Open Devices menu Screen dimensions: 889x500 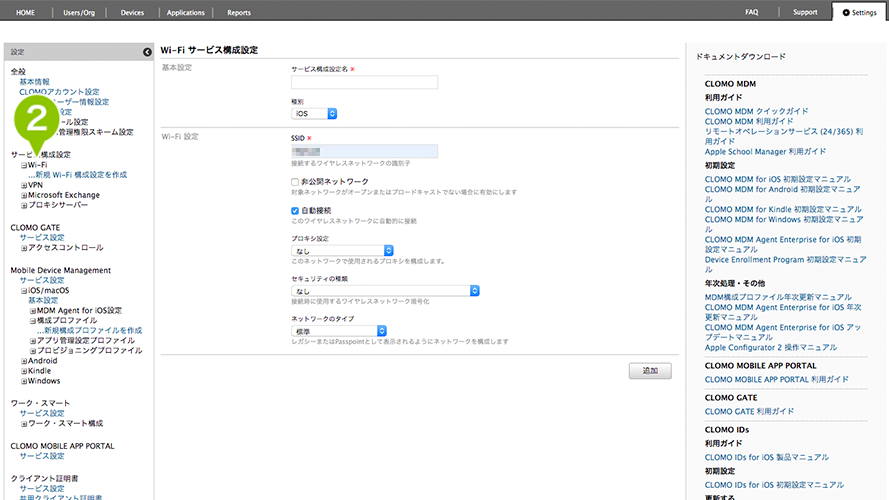132,12
